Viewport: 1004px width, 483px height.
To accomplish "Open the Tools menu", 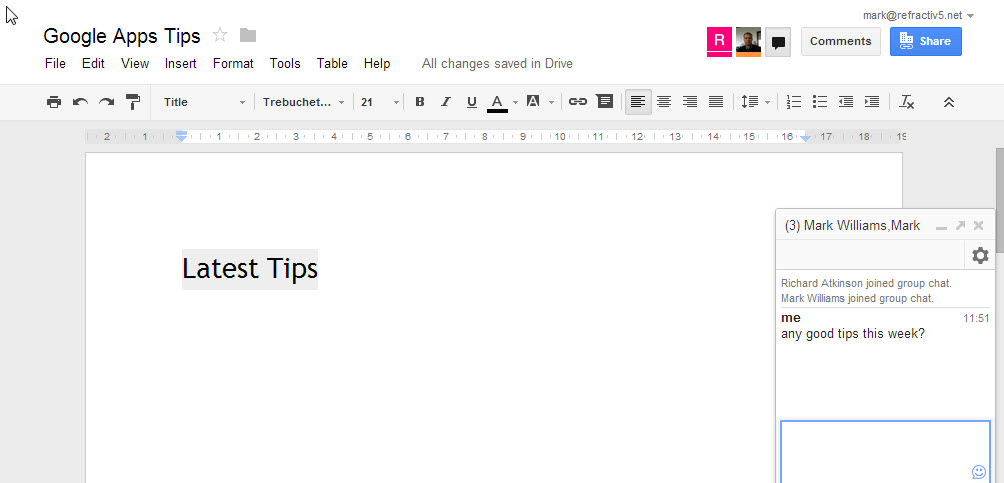I will (x=285, y=63).
